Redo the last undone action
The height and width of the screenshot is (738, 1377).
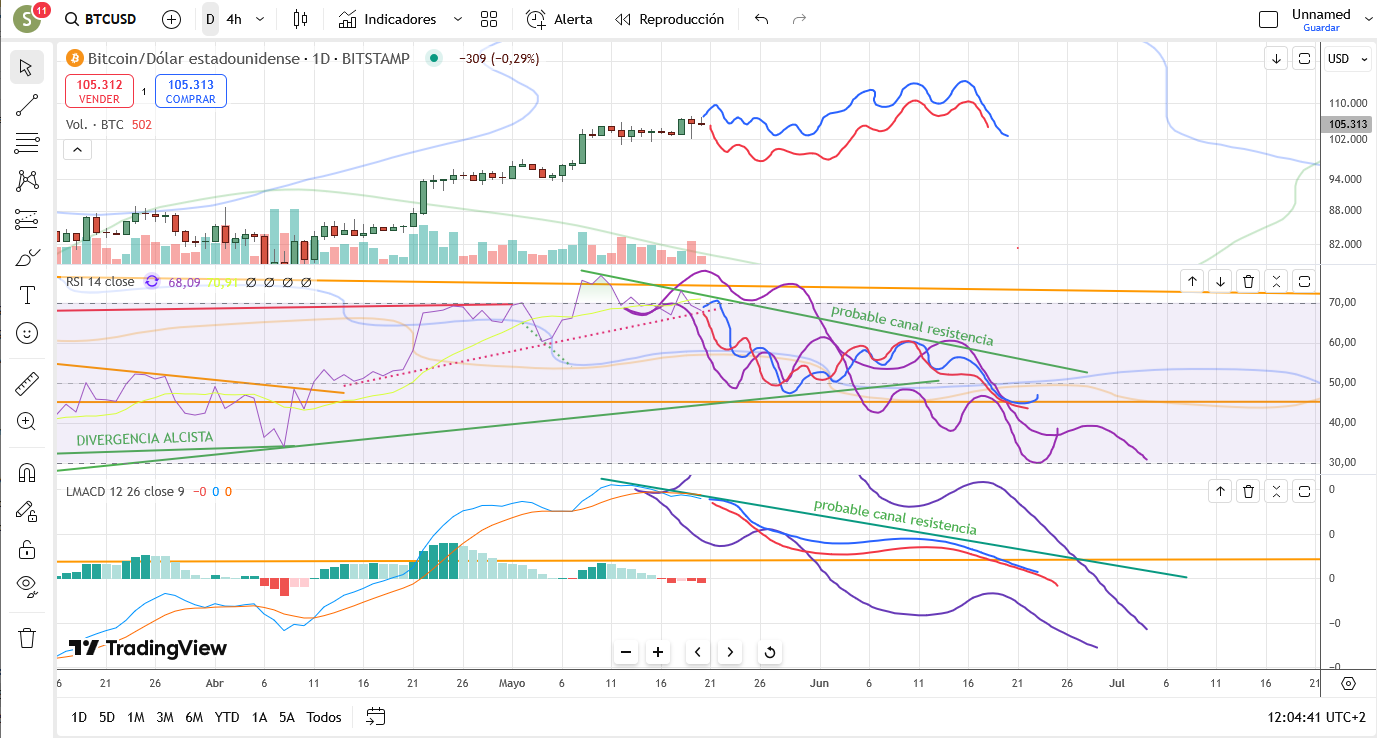799,19
